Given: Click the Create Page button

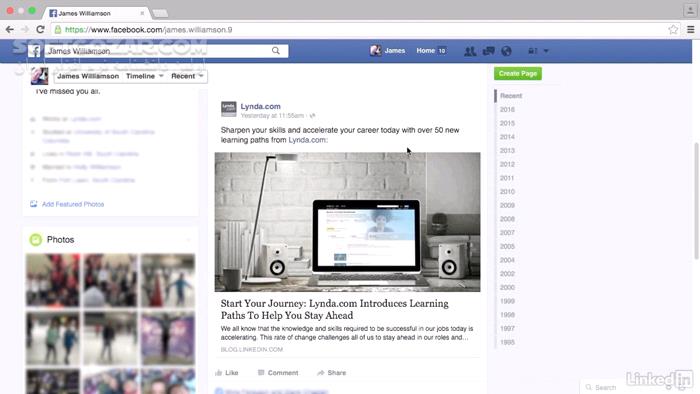Looking at the screenshot, I should point(518,74).
